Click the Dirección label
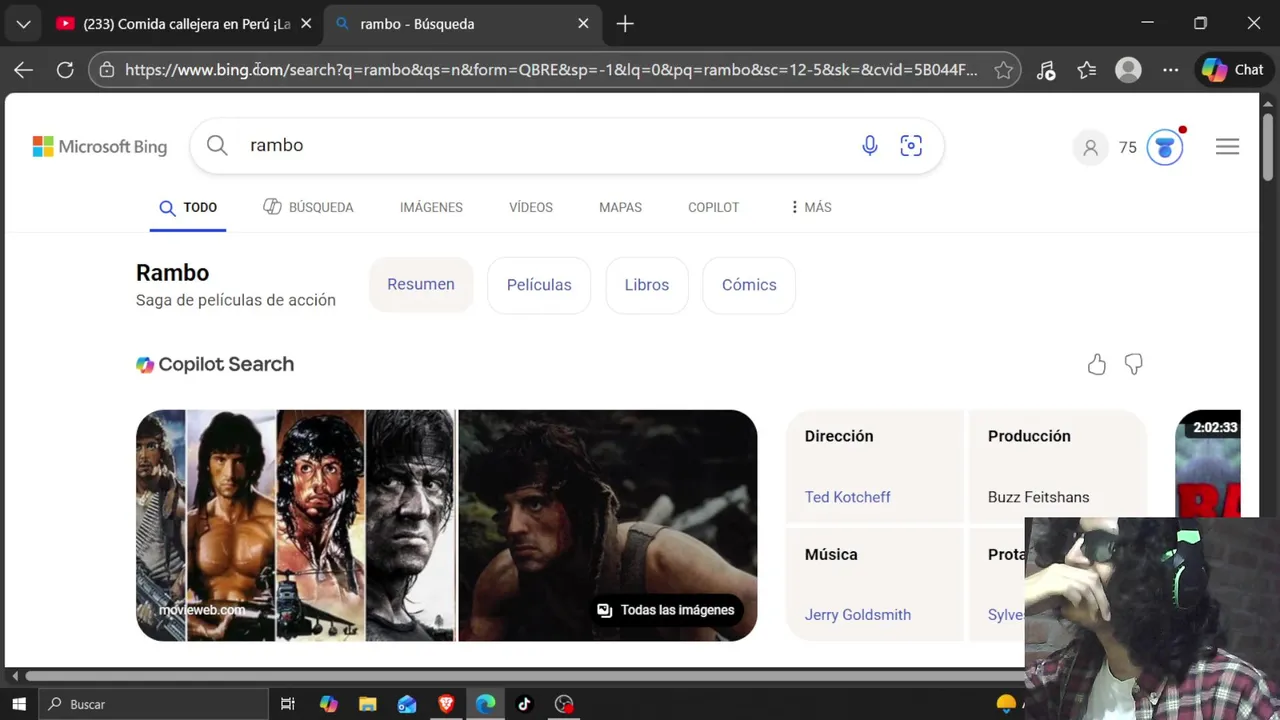The height and width of the screenshot is (720, 1280). coord(838,436)
